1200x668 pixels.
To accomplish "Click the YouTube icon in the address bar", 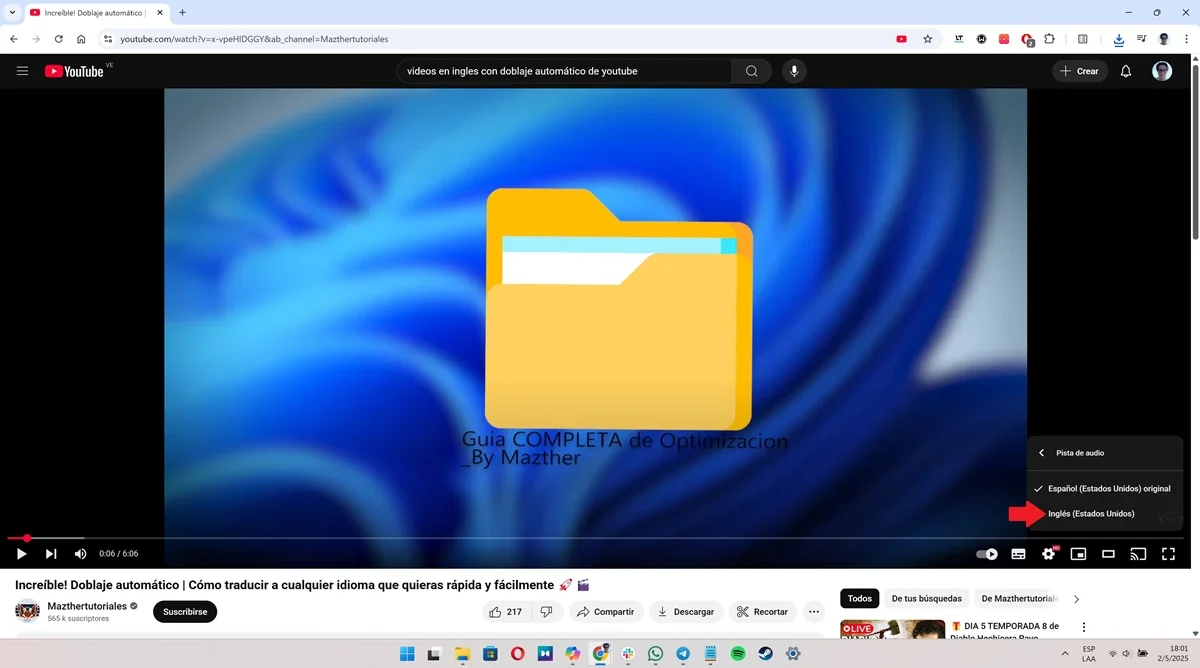I will coord(901,39).
